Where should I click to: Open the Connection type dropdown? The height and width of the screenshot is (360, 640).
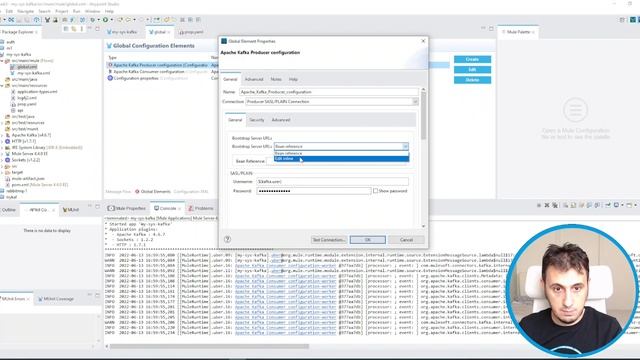tap(415, 101)
